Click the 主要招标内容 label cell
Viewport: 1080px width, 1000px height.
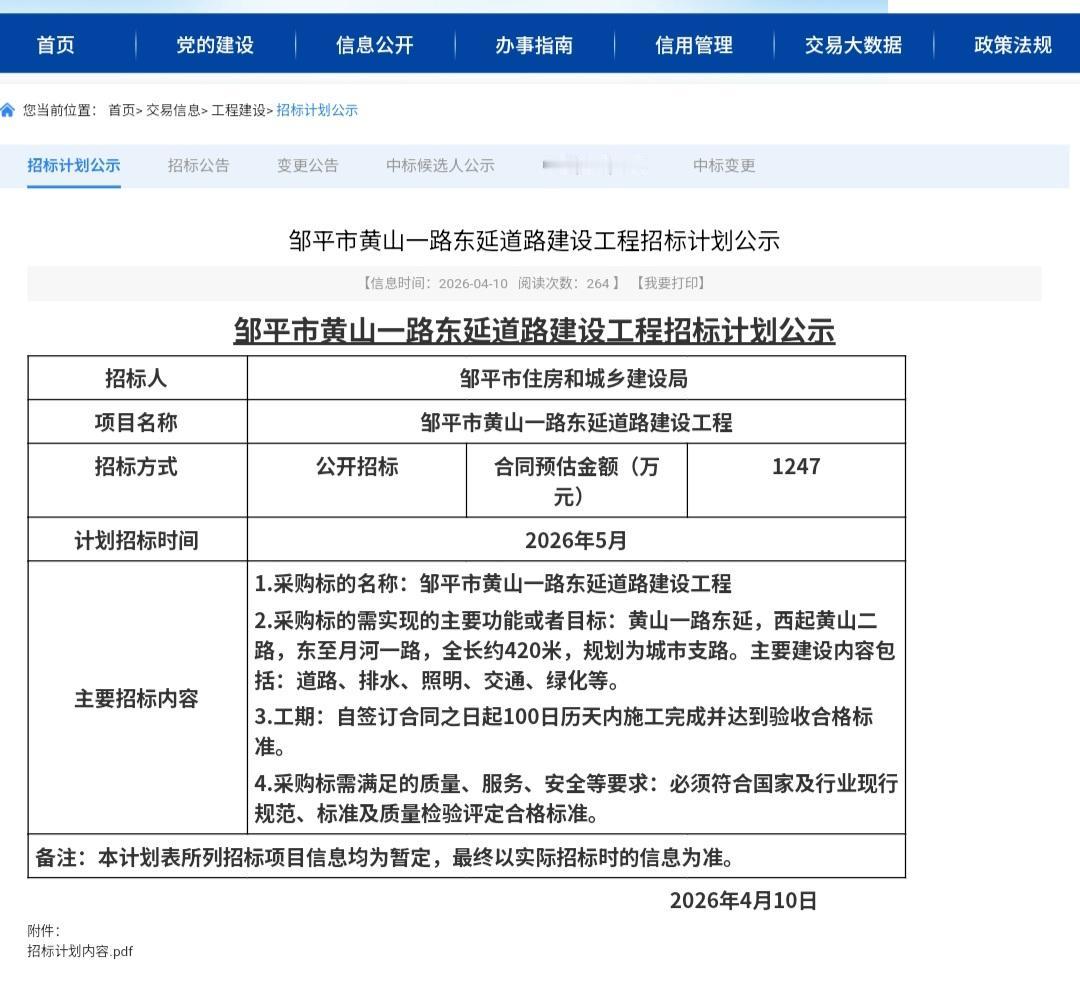(137, 698)
